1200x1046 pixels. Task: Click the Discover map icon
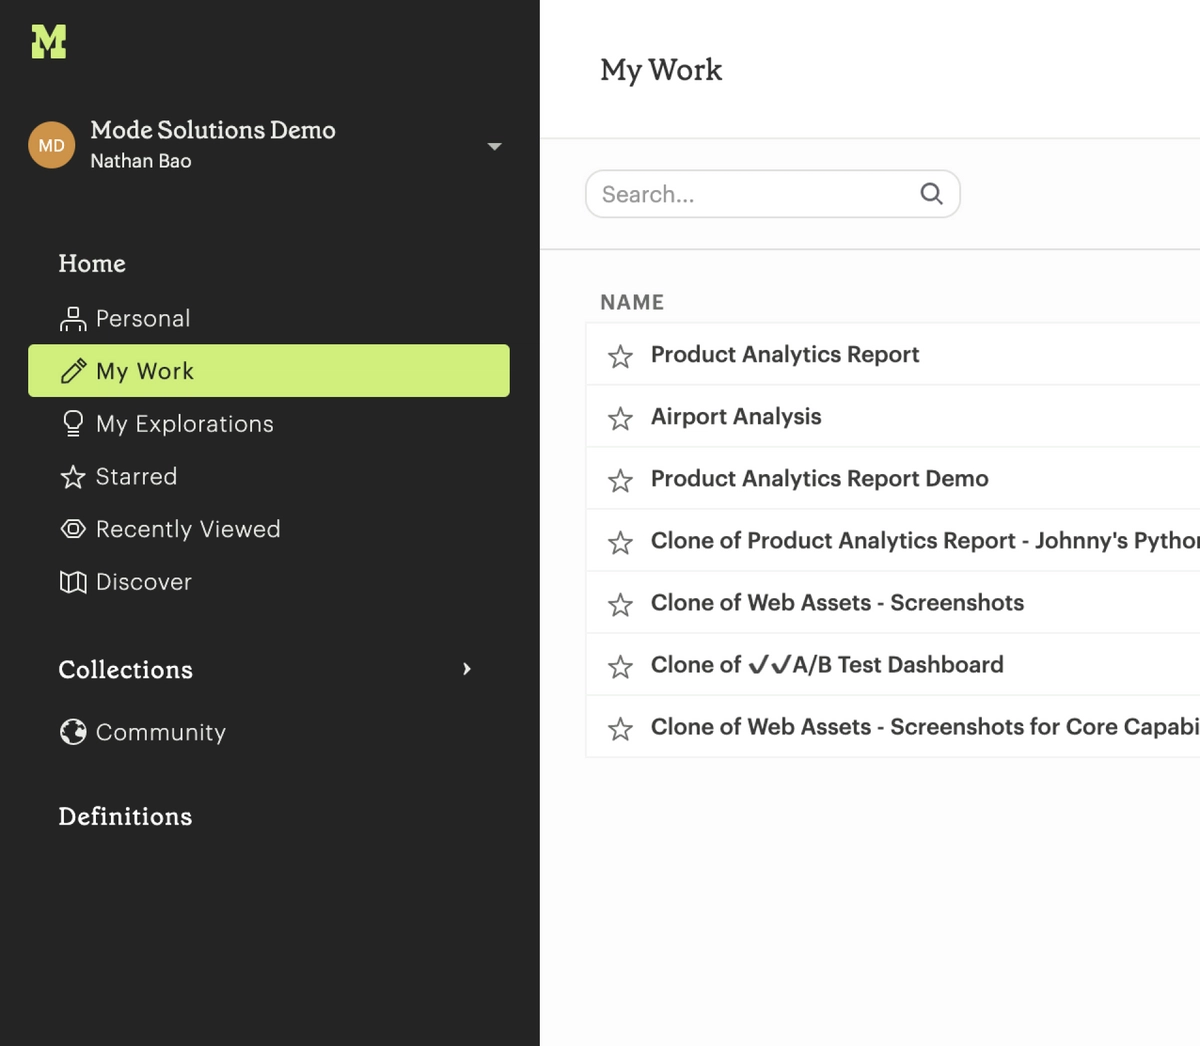pyautogui.click(x=73, y=582)
